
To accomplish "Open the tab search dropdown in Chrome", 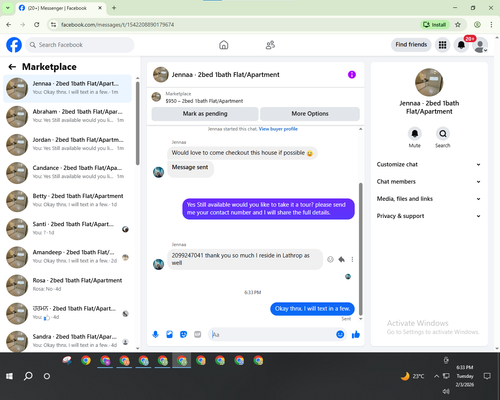I will (x=7, y=8).
